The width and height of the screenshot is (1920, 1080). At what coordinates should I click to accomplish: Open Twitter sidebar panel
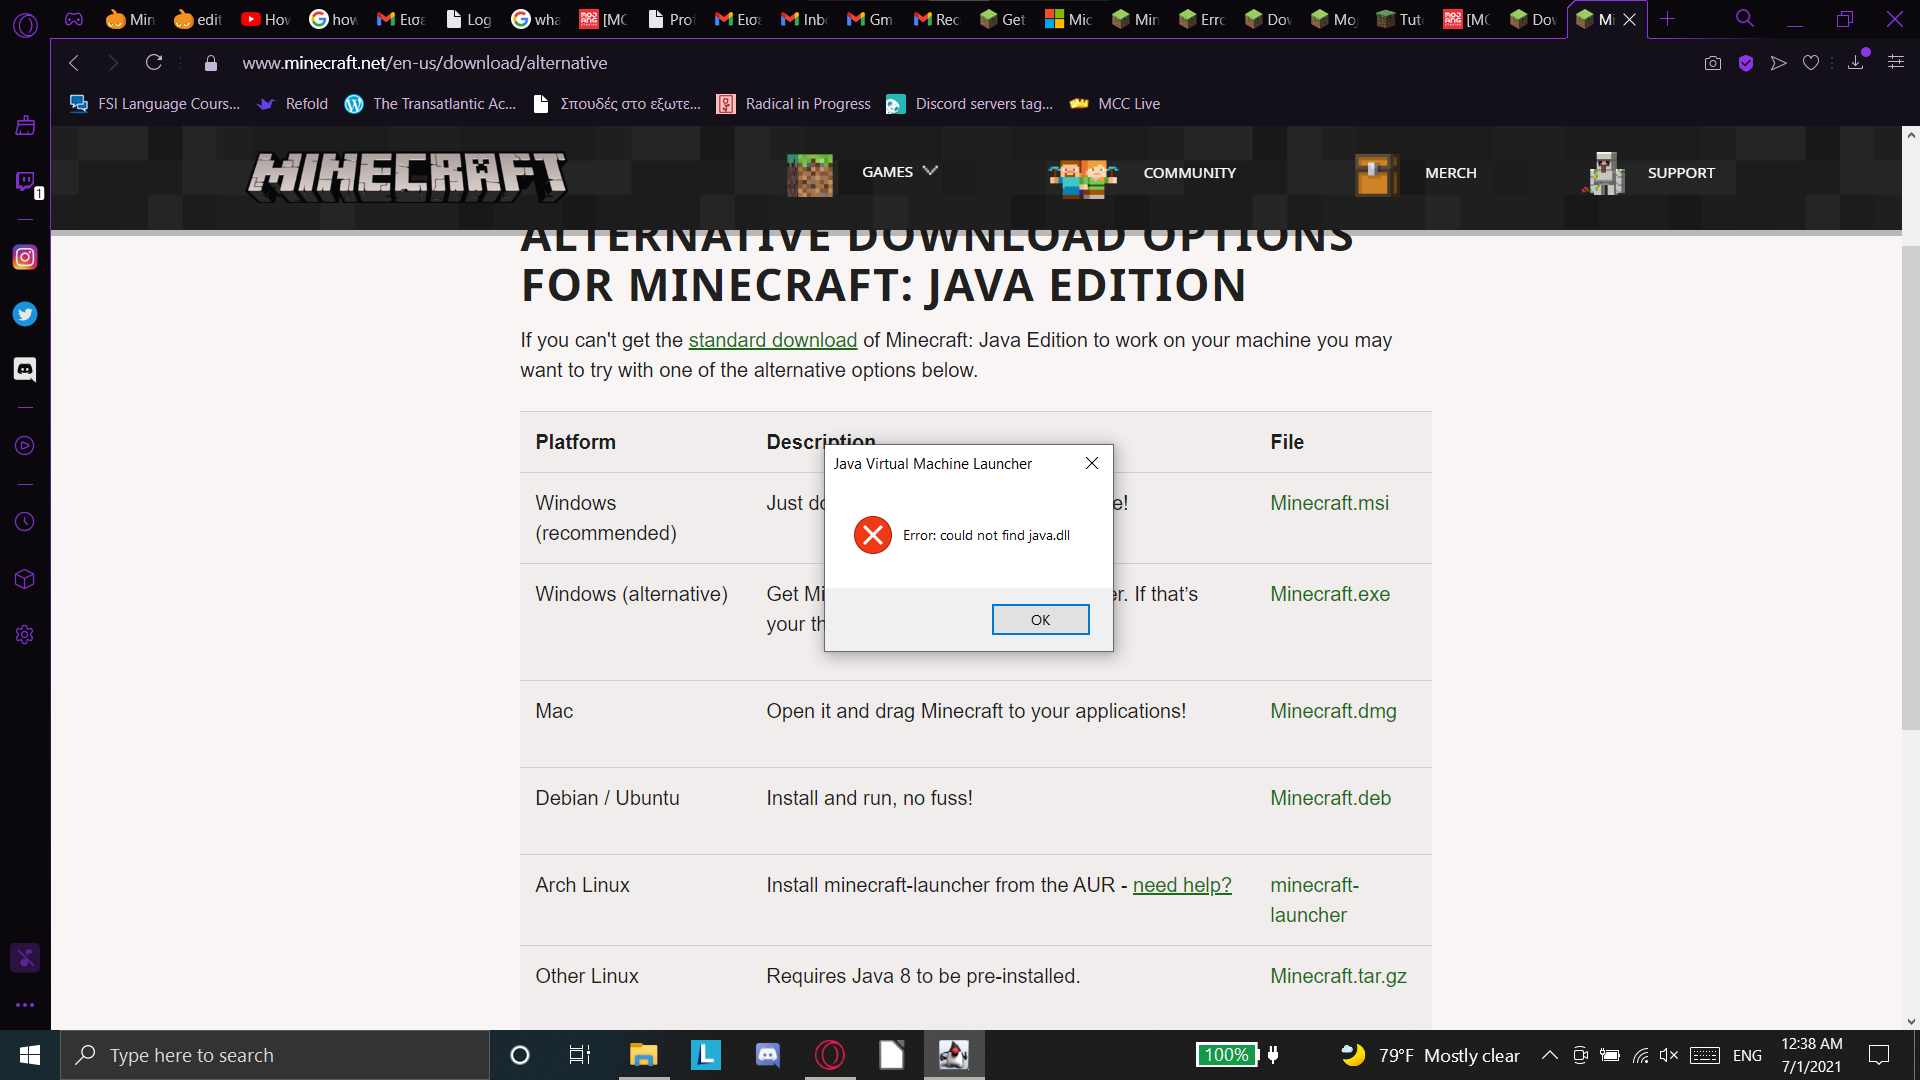tap(25, 314)
